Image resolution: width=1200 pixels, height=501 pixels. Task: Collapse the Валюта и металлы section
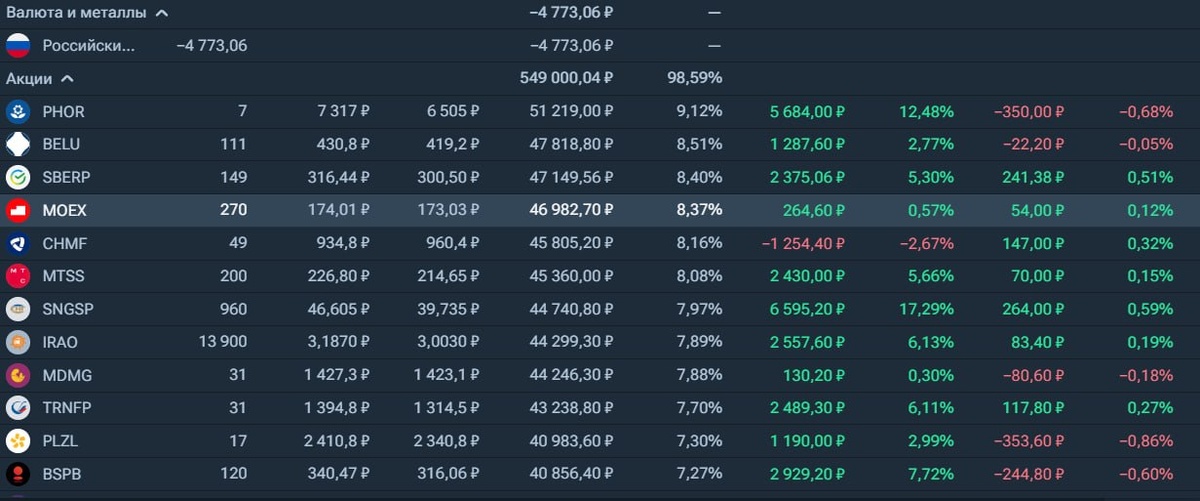click(162, 13)
